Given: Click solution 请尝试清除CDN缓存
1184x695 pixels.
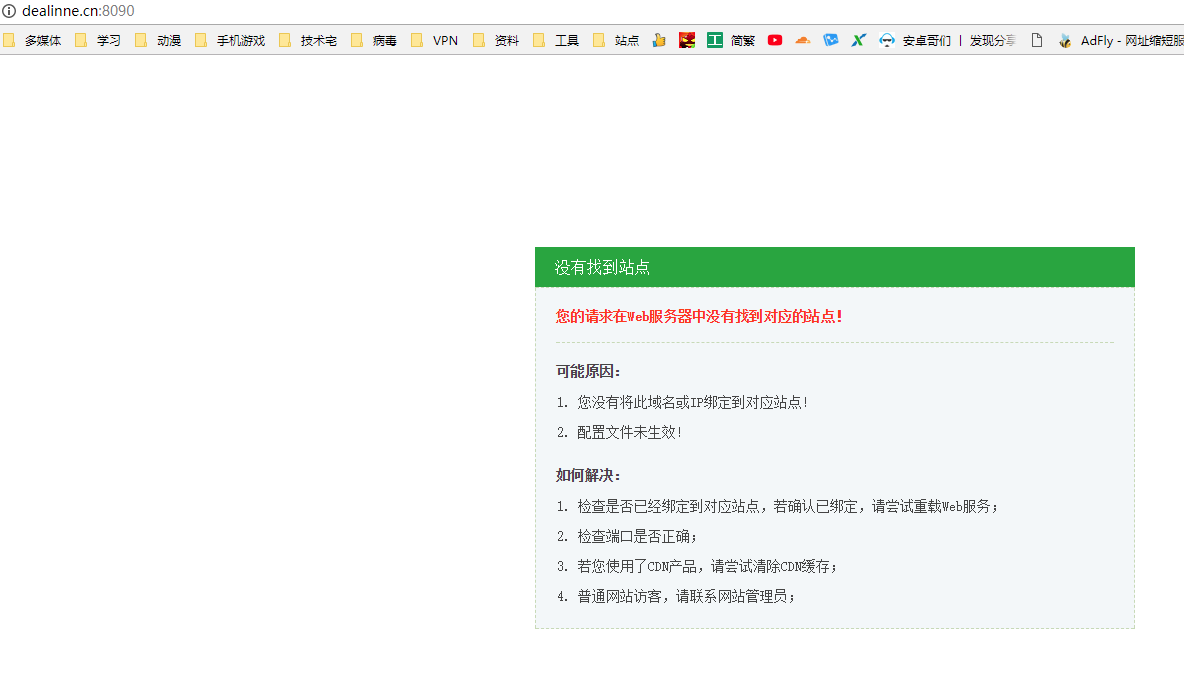Looking at the screenshot, I should coord(708,567).
